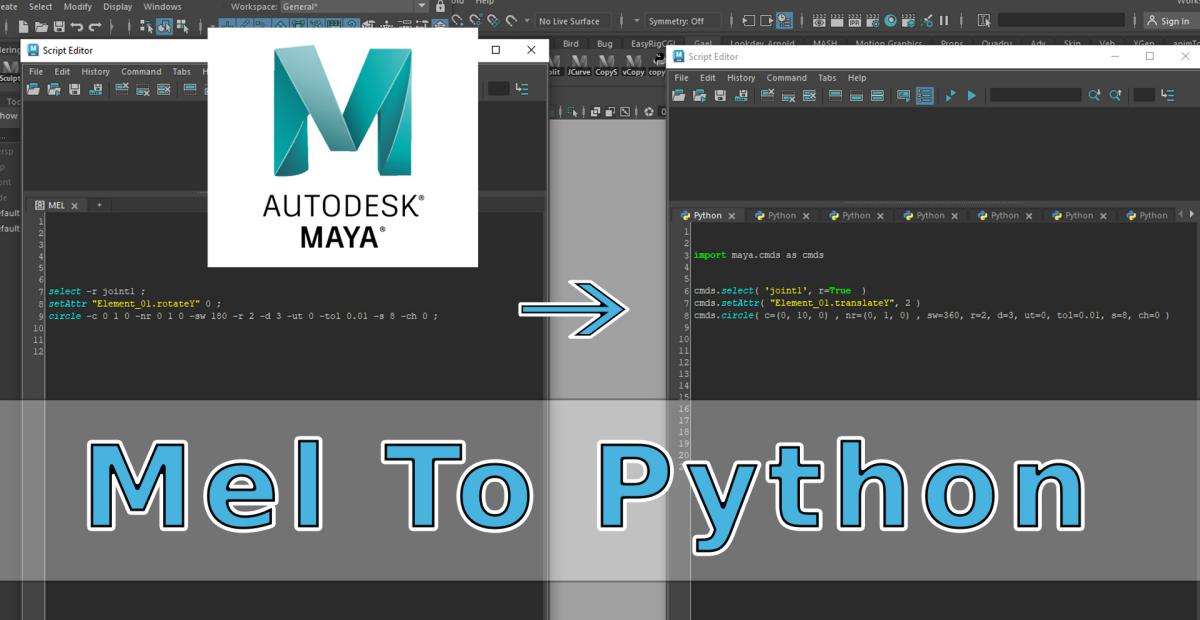Viewport: 1200px width, 620px height.
Task: Click Clear History icon in MEL Script Editor
Action: [122, 89]
